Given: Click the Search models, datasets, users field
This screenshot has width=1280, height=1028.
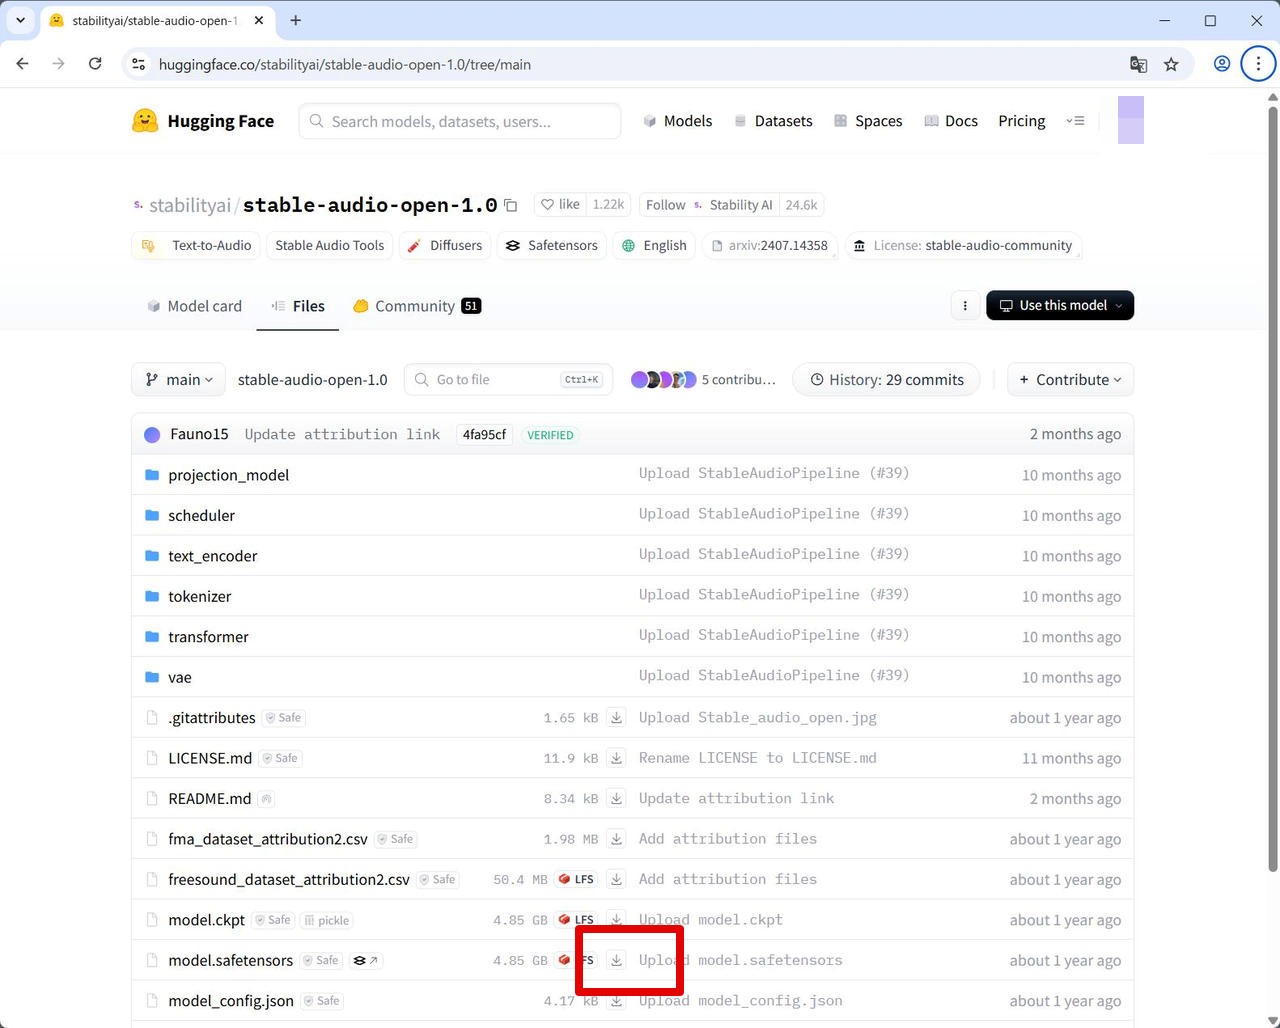Looking at the screenshot, I should tap(460, 121).
